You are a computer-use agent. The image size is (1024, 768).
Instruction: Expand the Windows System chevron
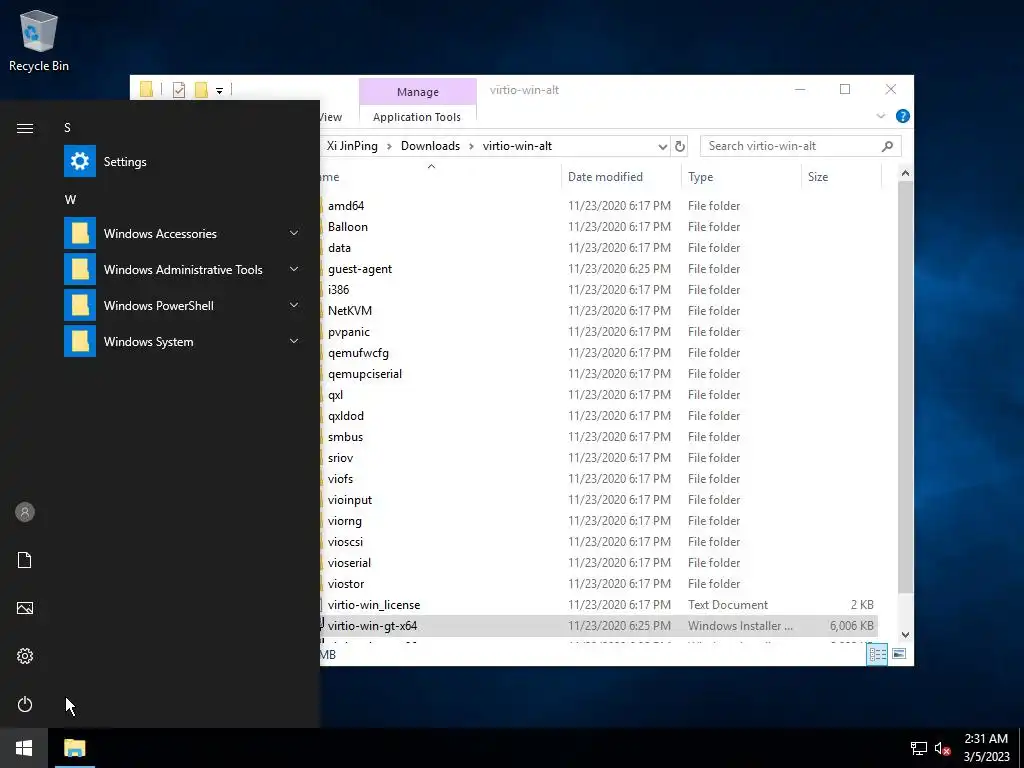click(294, 341)
